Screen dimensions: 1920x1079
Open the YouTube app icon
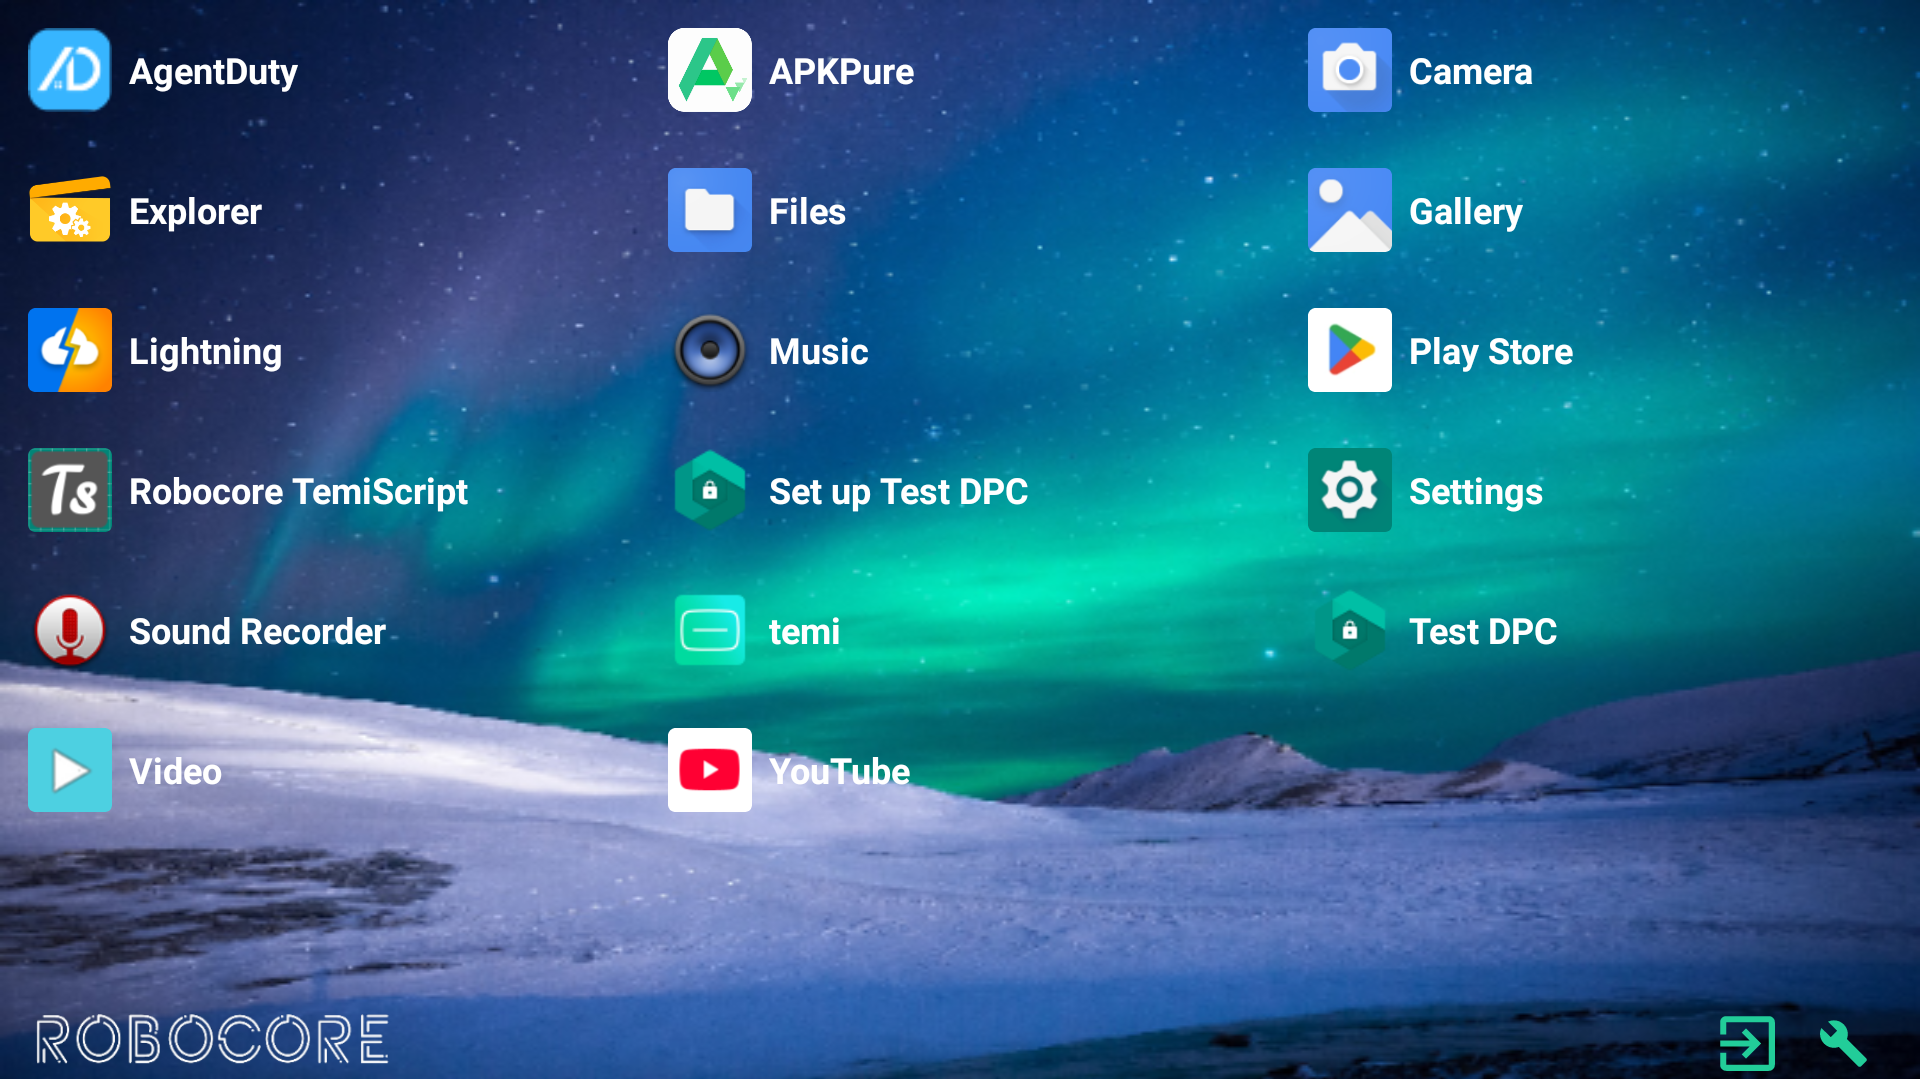(x=710, y=770)
